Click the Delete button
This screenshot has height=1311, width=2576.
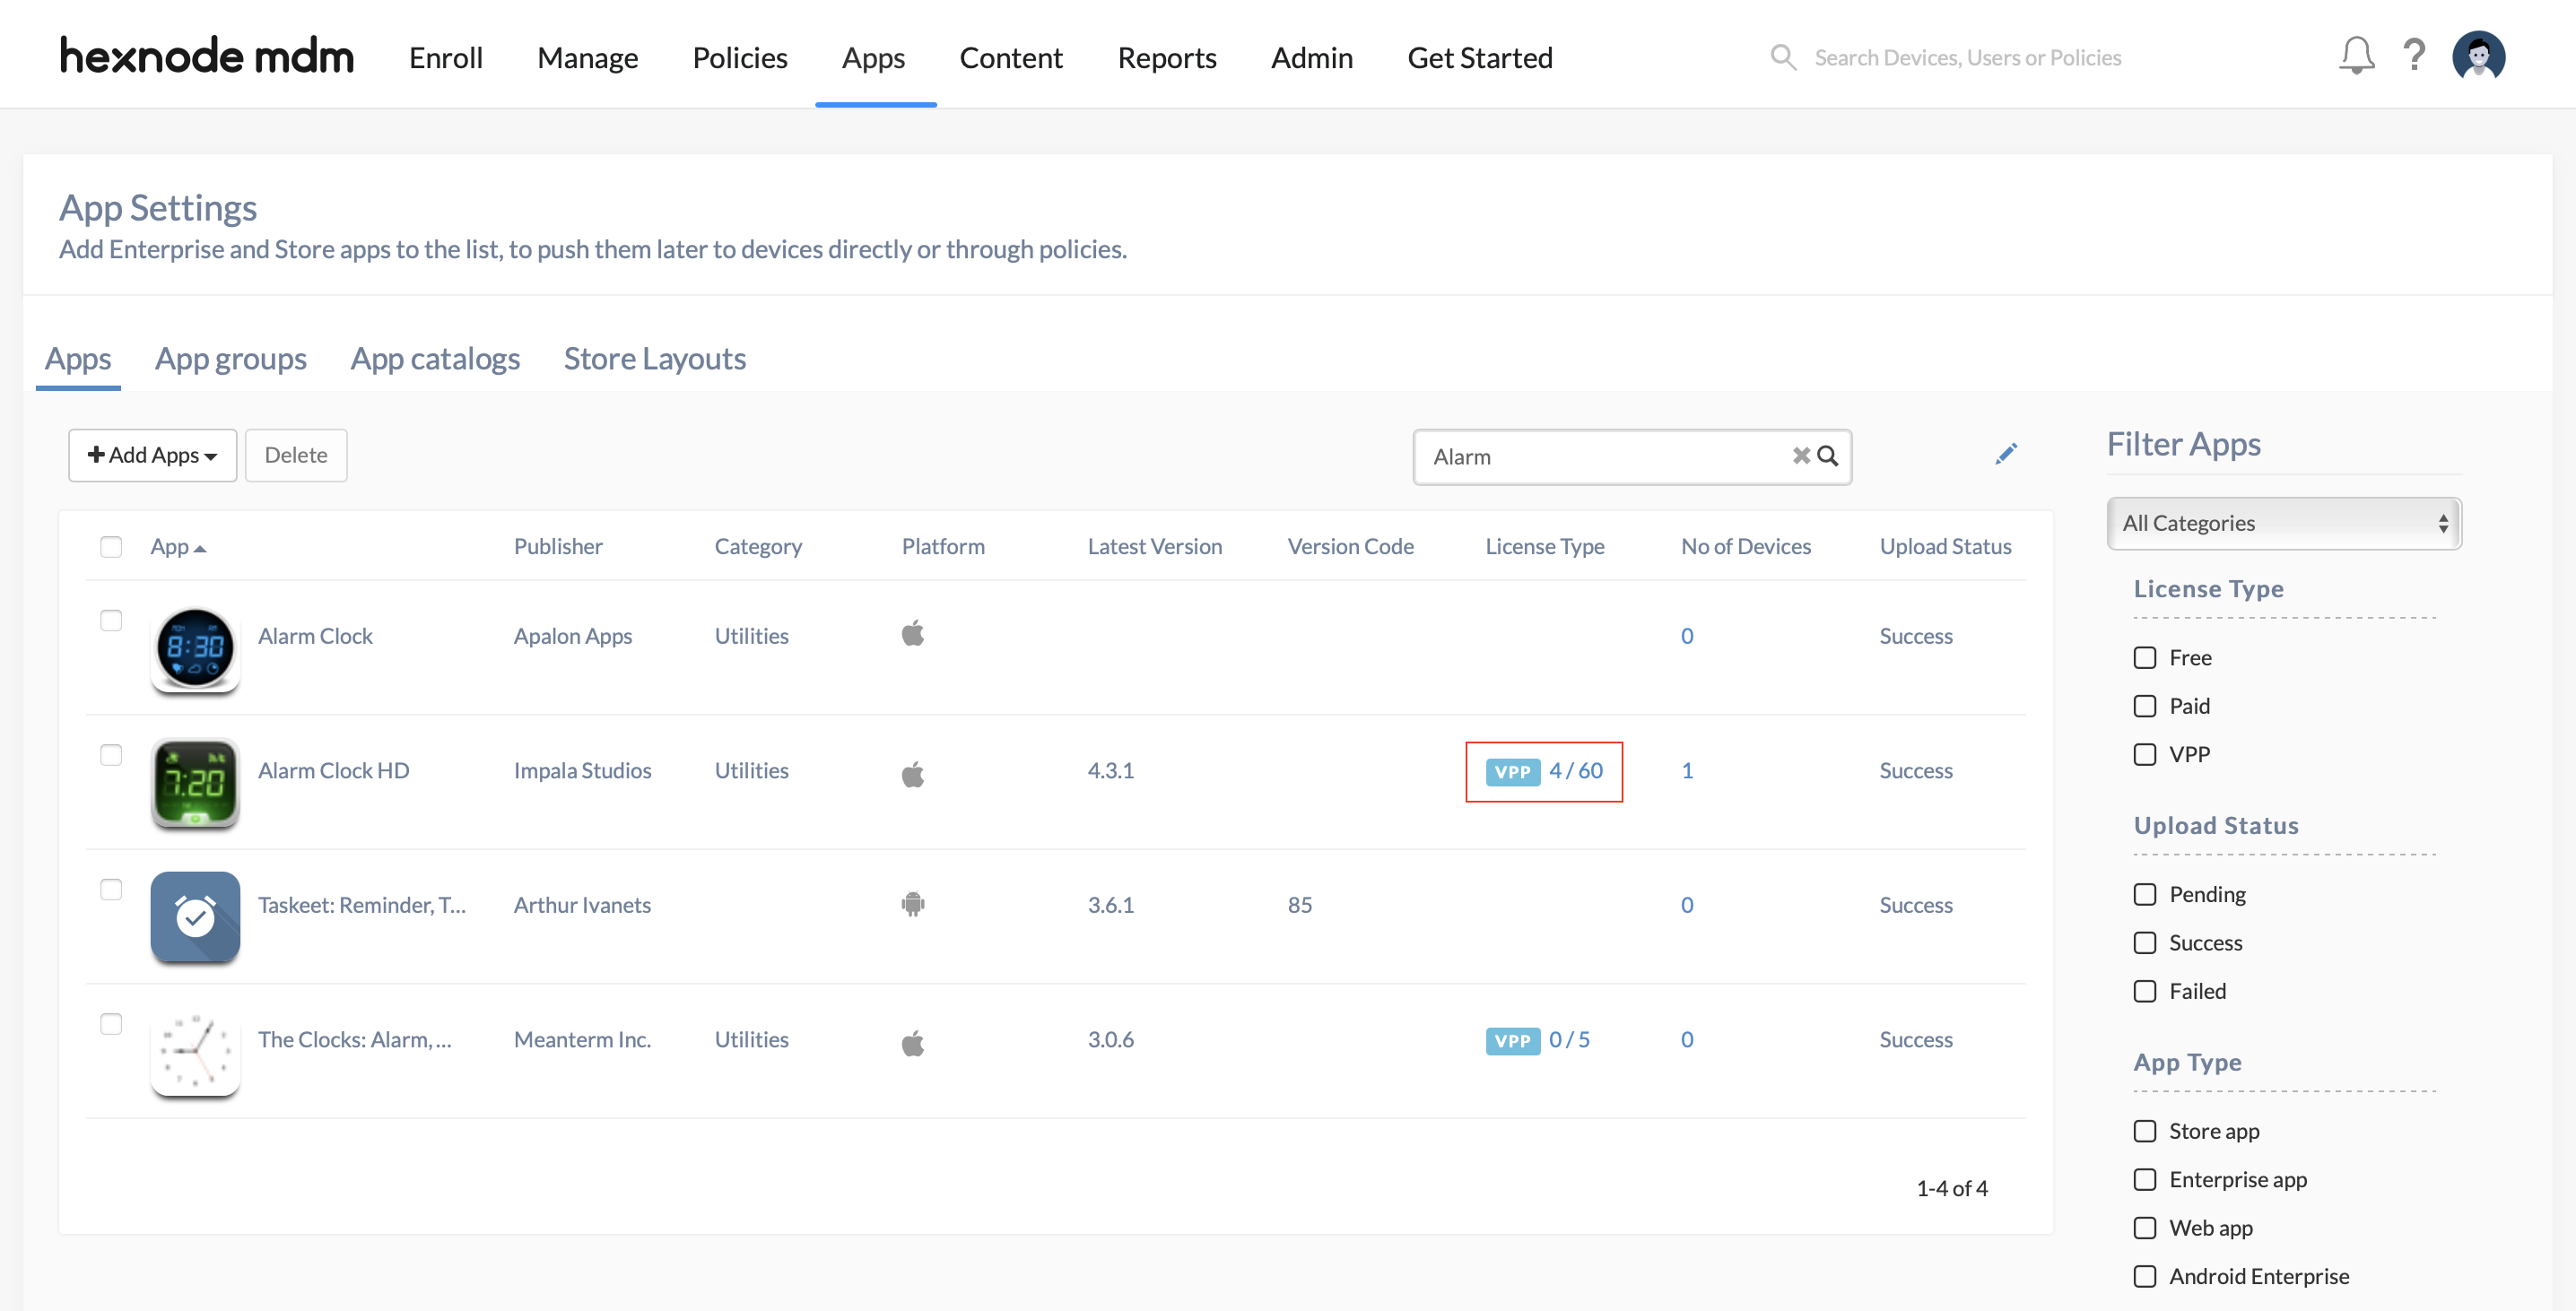[x=296, y=455]
